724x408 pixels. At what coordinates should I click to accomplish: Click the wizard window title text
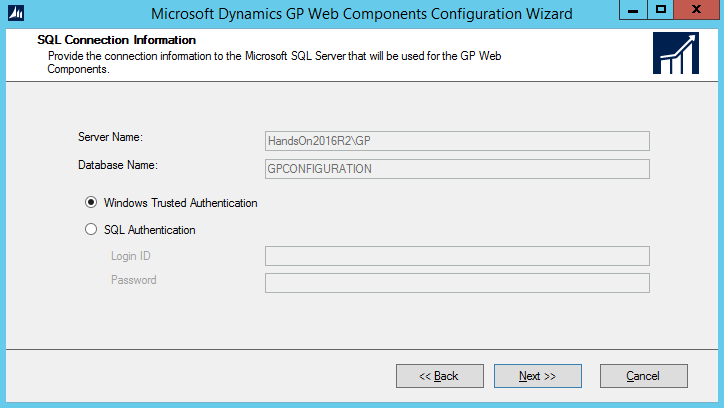pos(361,14)
